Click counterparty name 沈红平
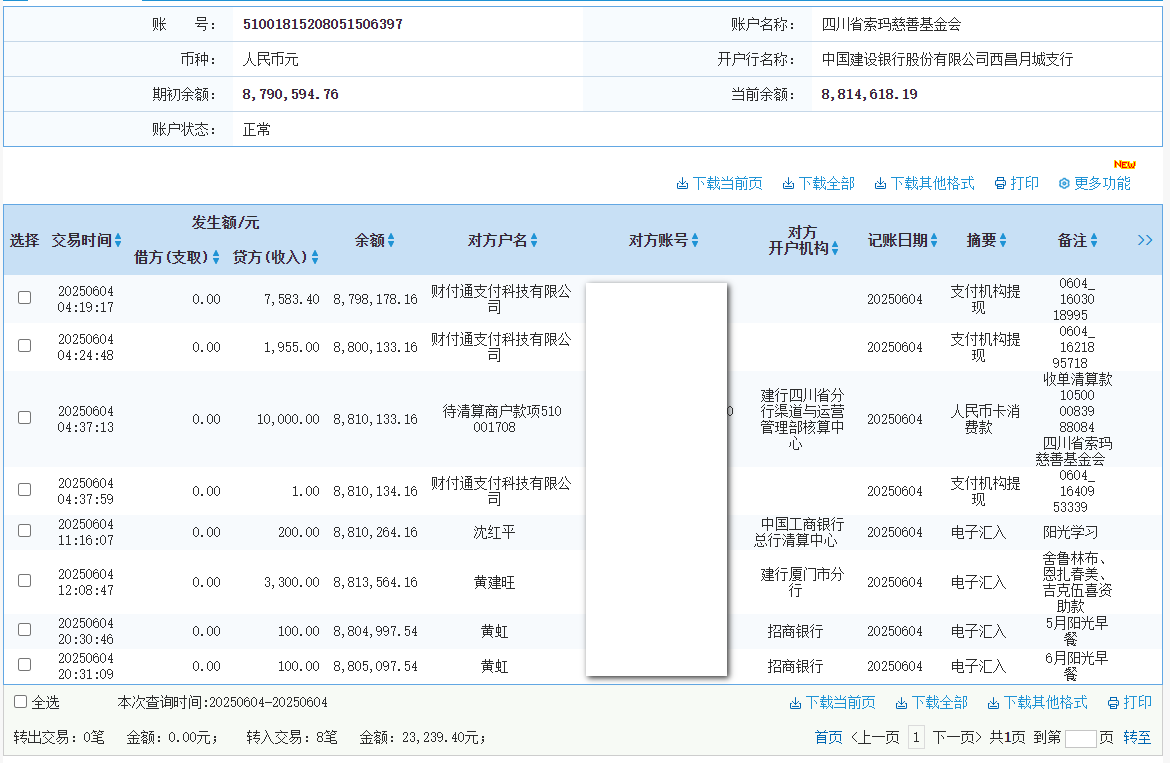Image resolution: width=1170 pixels, height=763 pixels. pos(494,533)
